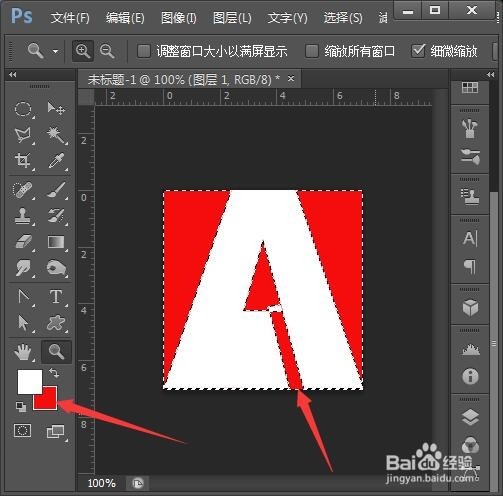The image size is (503, 496).
Task: Select the Hand tool
Action: pyautogui.click(x=23, y=352)
